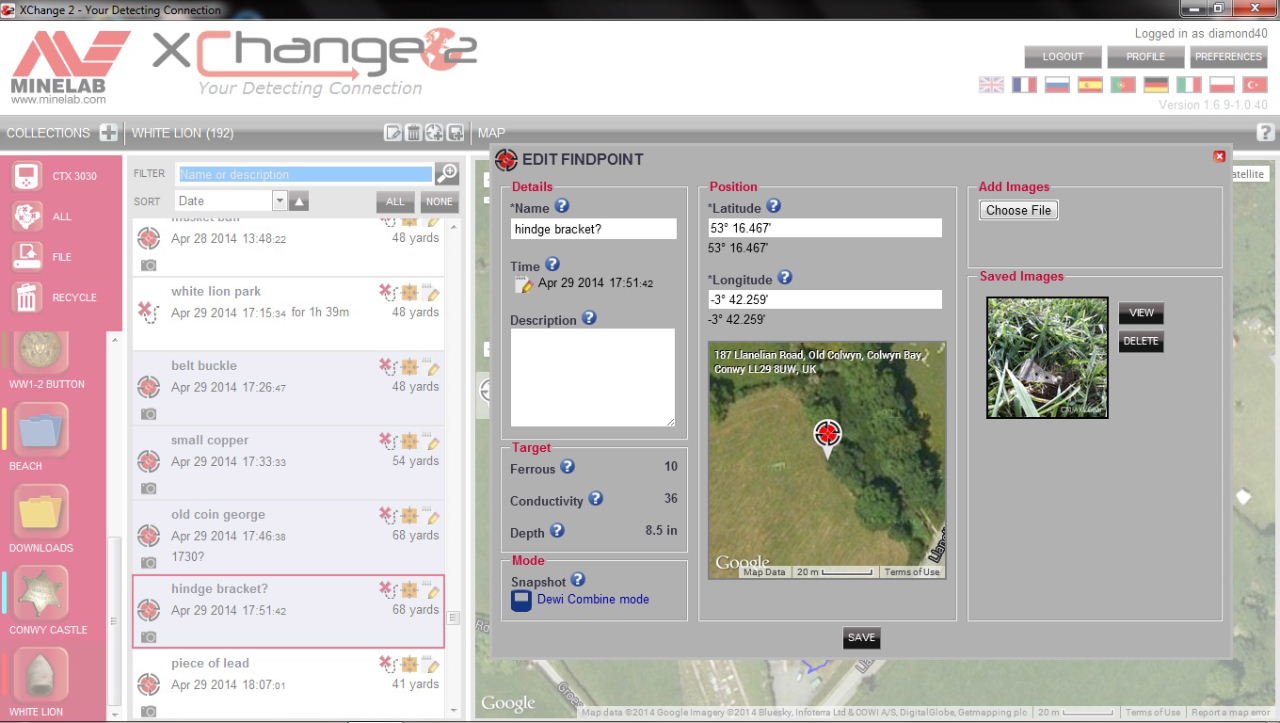Click the help icon beside Conductivity label
This screenshot has height=723, width=1280.
tap(596, 498)
